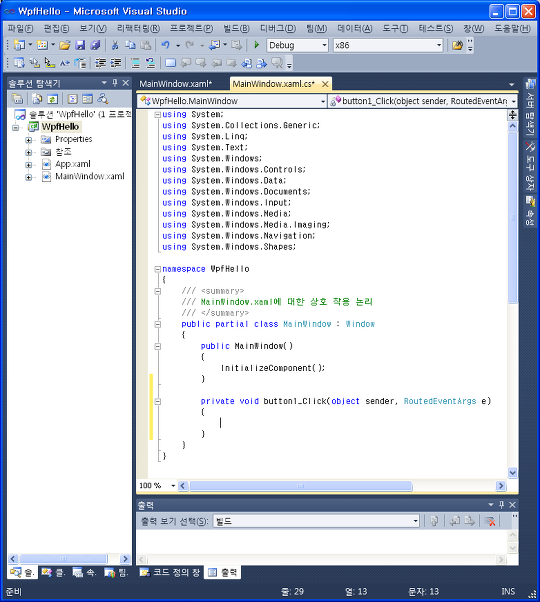The image size is (540, 602).
Task: Expand the Properties node in solution tree
Action: point(29,140)
